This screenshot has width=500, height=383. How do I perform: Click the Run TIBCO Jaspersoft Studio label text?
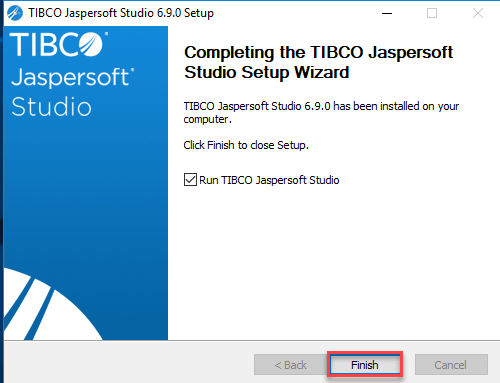(269, 180)
